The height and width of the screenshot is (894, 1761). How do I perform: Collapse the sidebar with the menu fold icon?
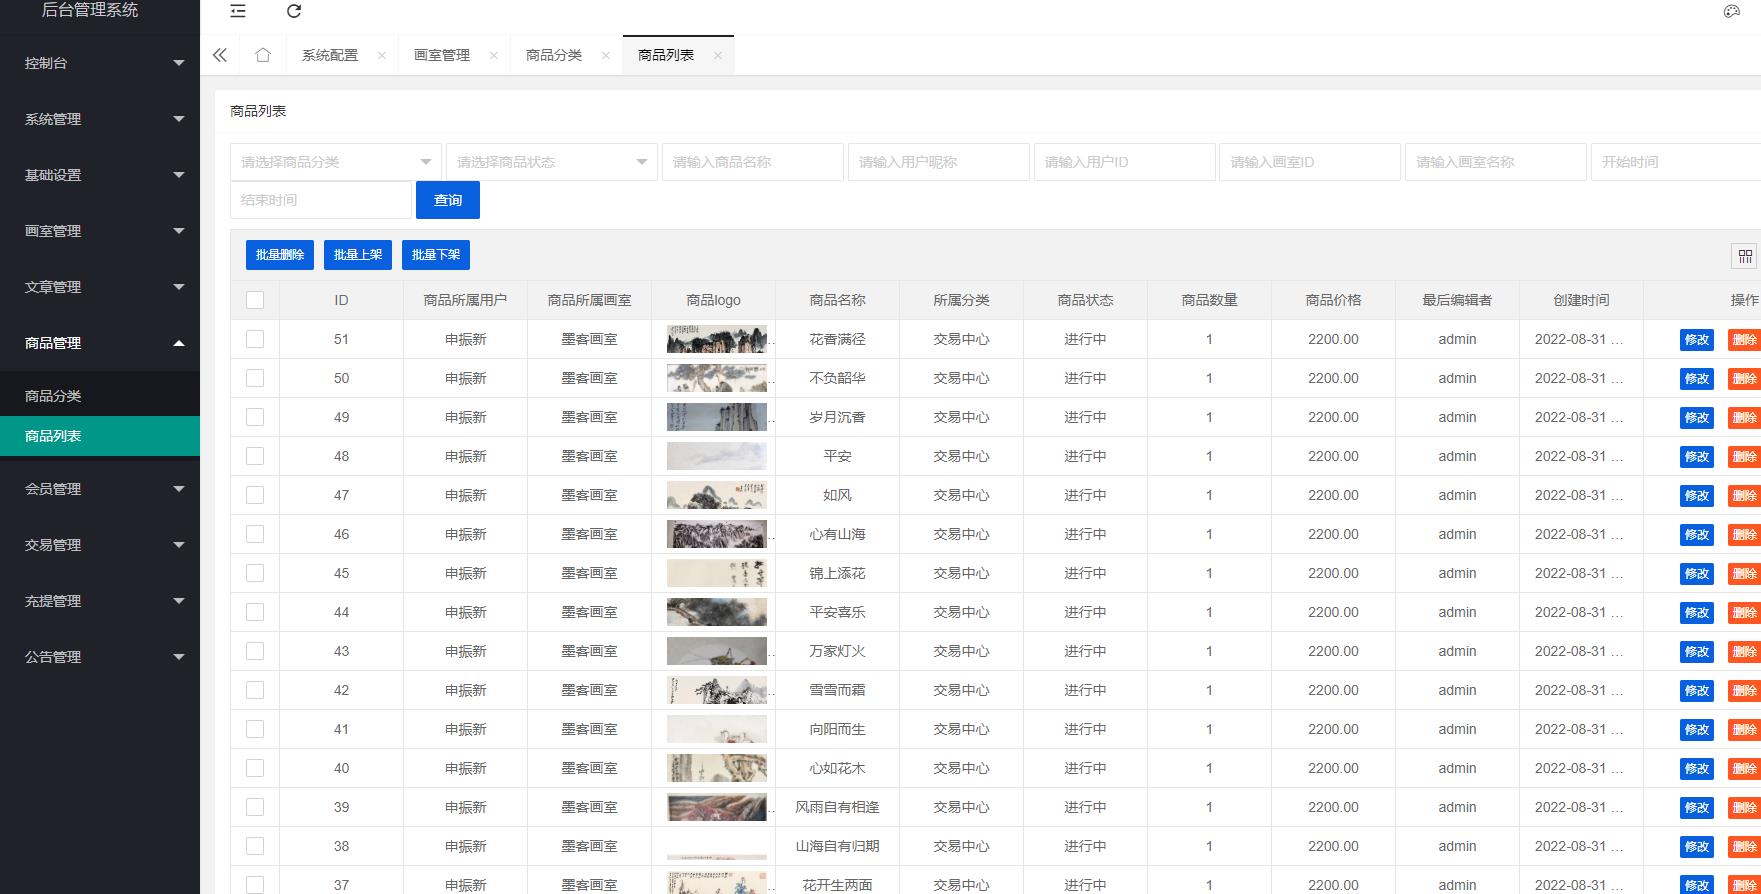point(238,11)
